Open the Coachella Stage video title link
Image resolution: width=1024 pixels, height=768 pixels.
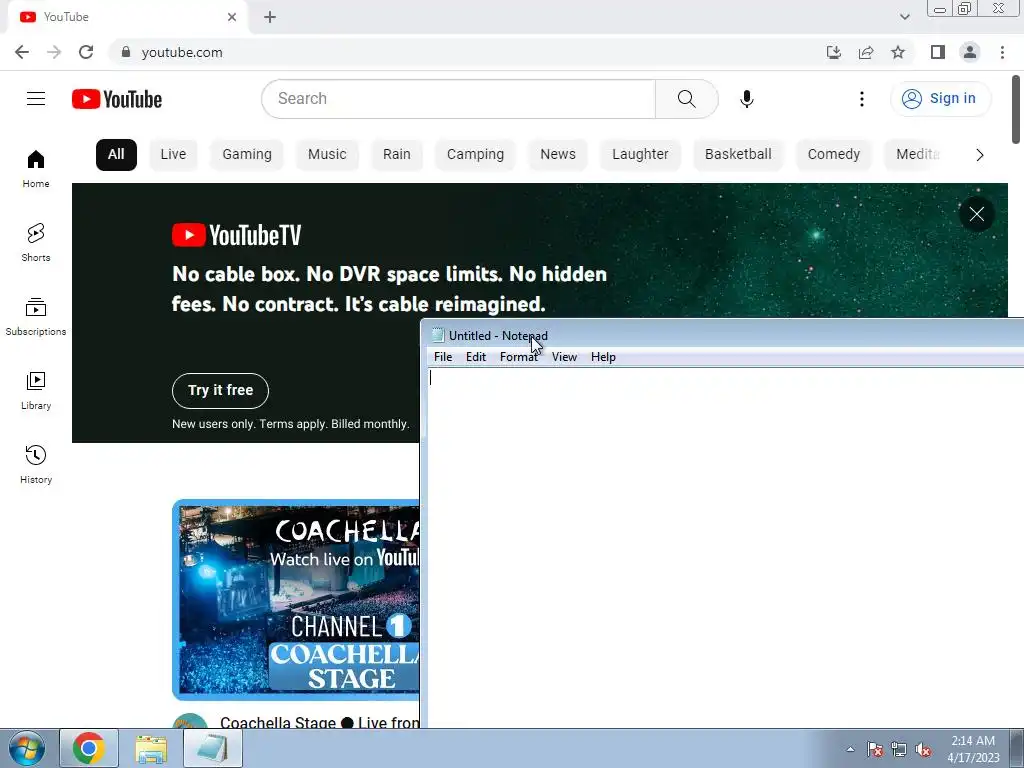click(x=319, y=722)
